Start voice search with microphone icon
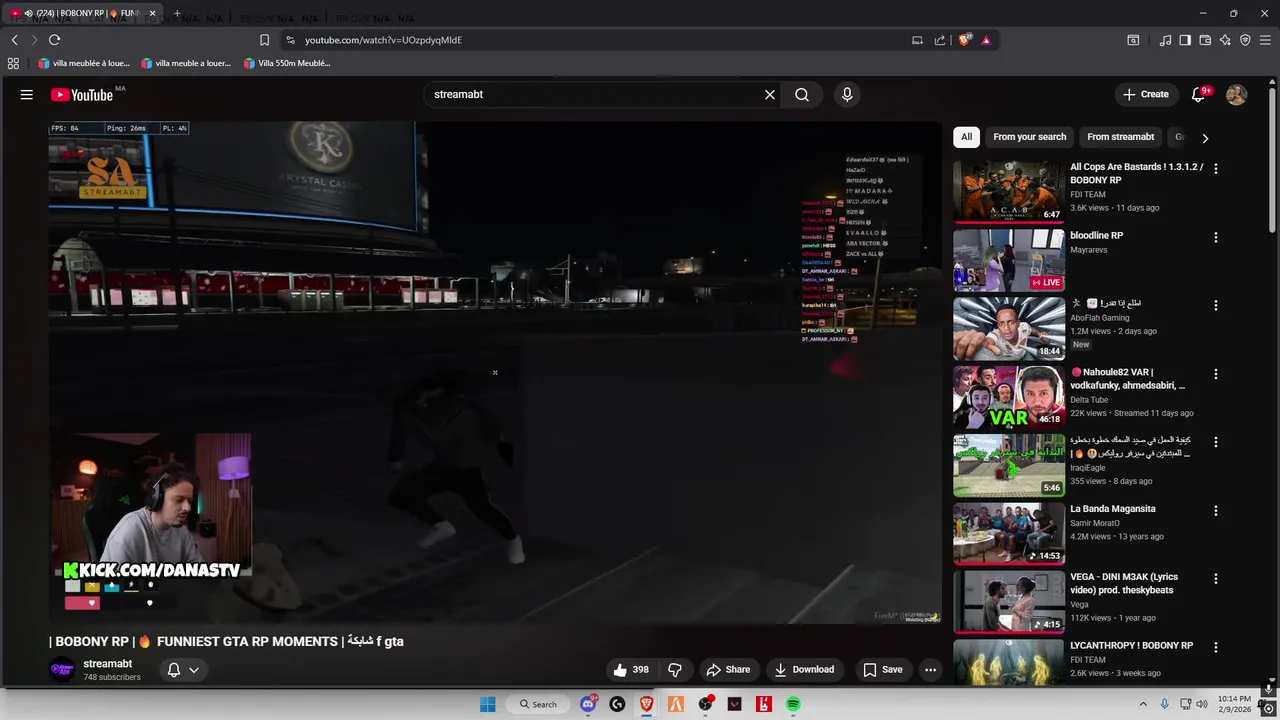Viewport: 1280px width, 720px height. (847, 94)
